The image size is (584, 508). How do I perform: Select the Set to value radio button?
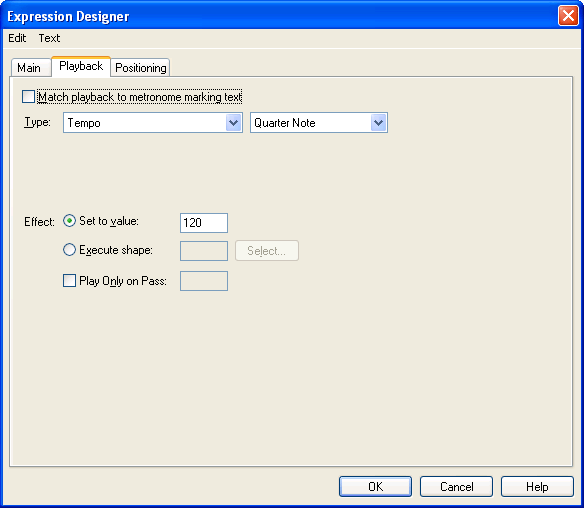(x=69, y=221)
